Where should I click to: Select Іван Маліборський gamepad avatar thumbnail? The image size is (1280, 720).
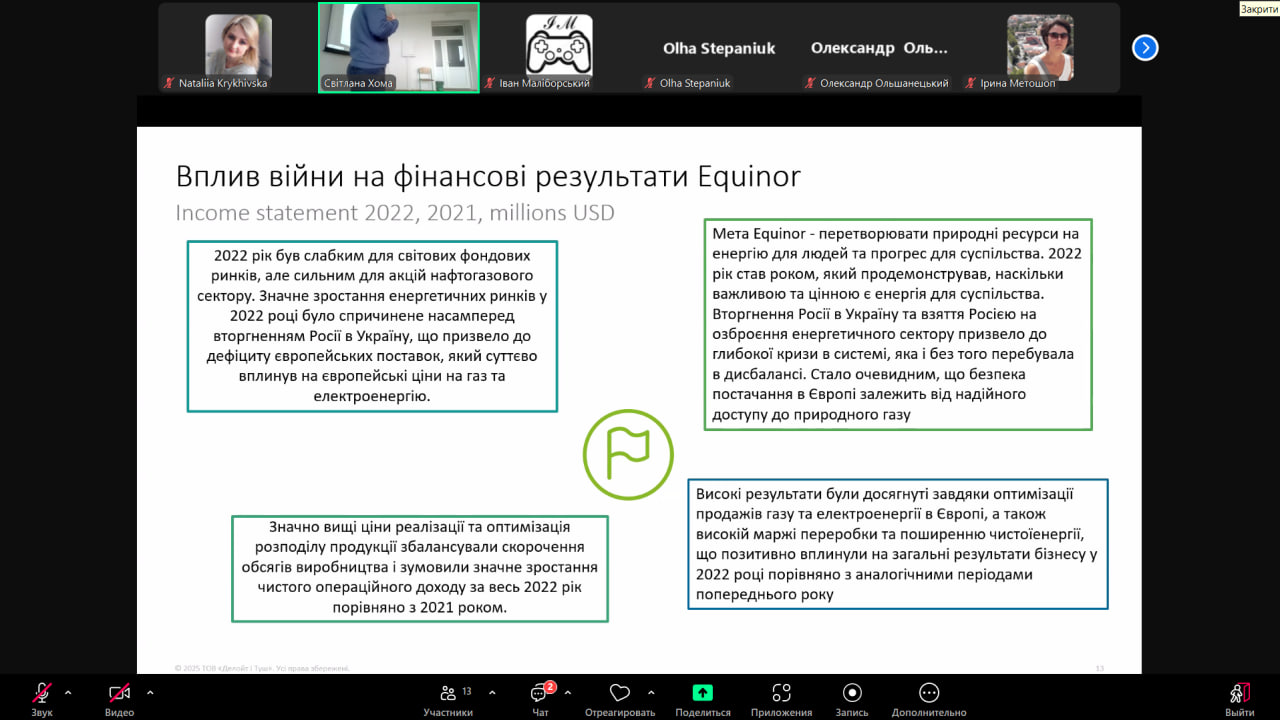coord(559,47)
